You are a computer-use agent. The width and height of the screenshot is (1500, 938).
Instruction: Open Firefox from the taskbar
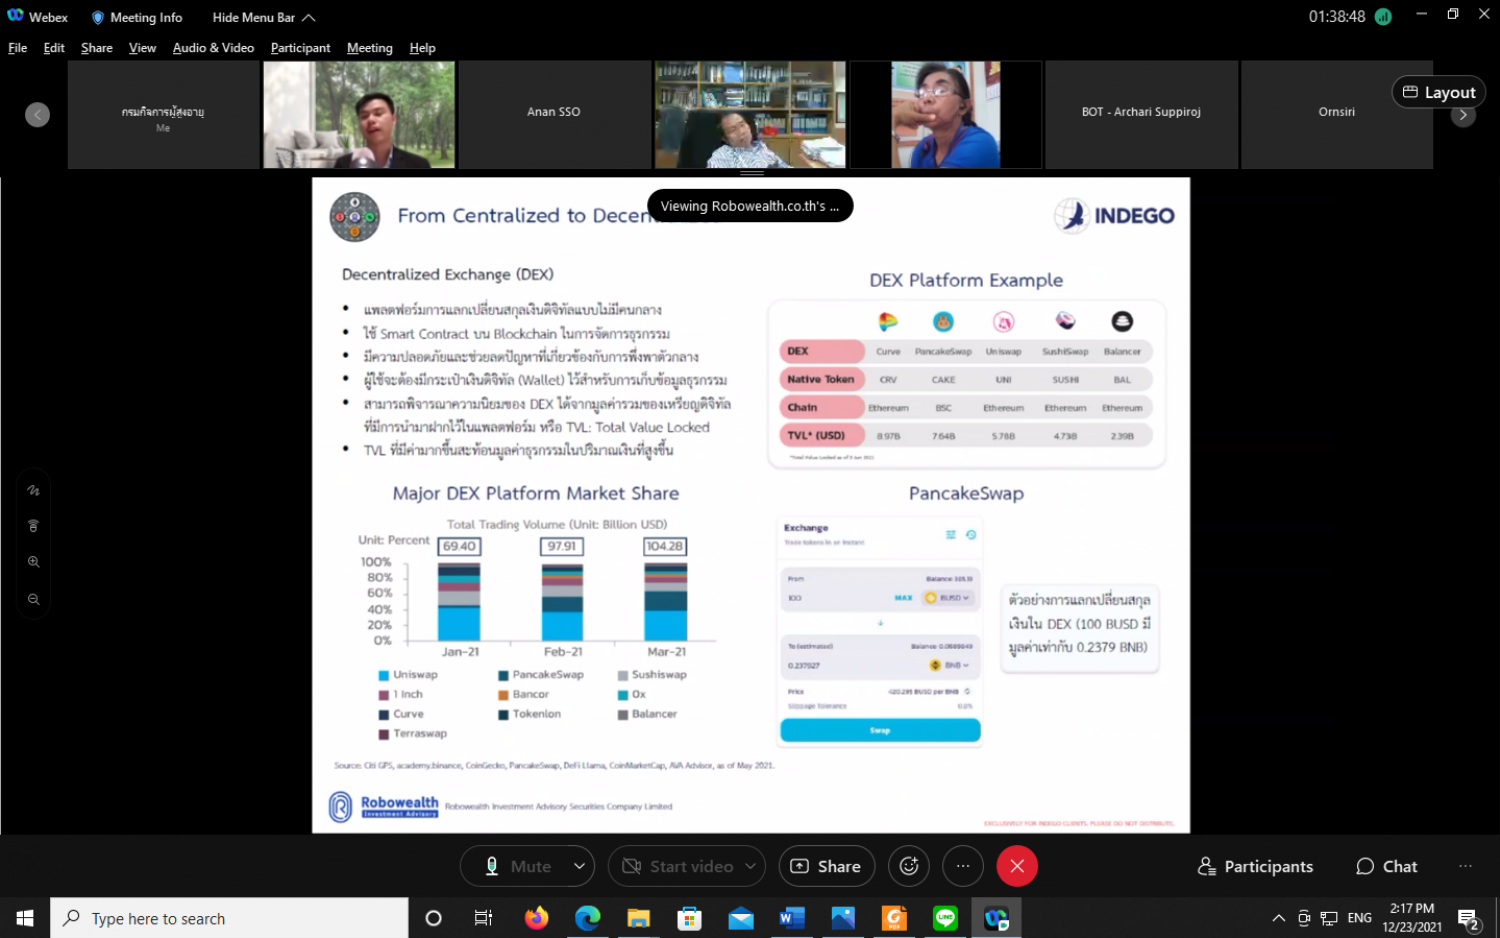pyautogui.click(x=537, y=918)
